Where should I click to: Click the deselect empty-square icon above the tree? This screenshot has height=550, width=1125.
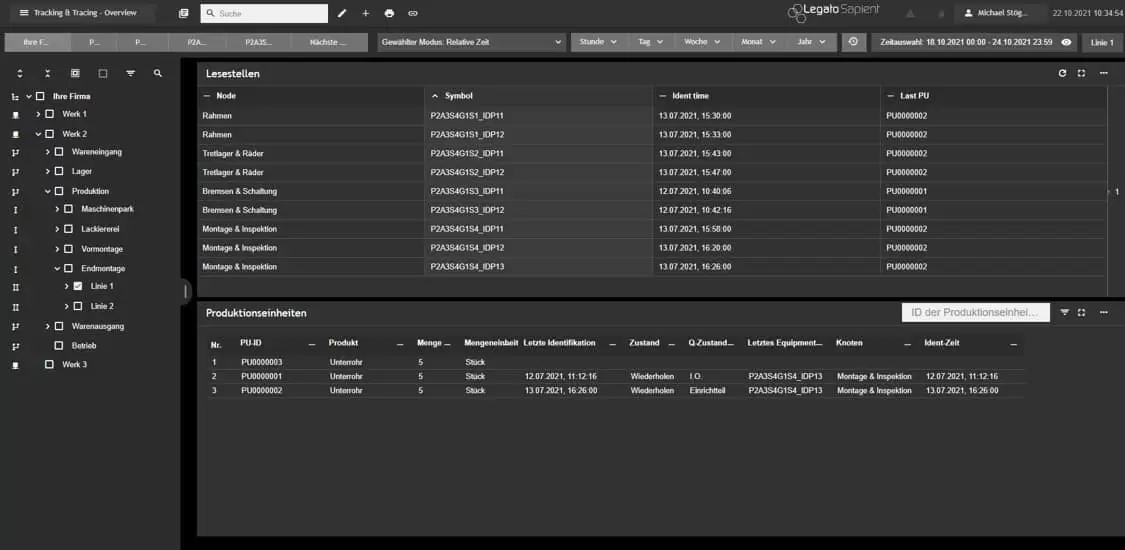[x=103, y=73]
